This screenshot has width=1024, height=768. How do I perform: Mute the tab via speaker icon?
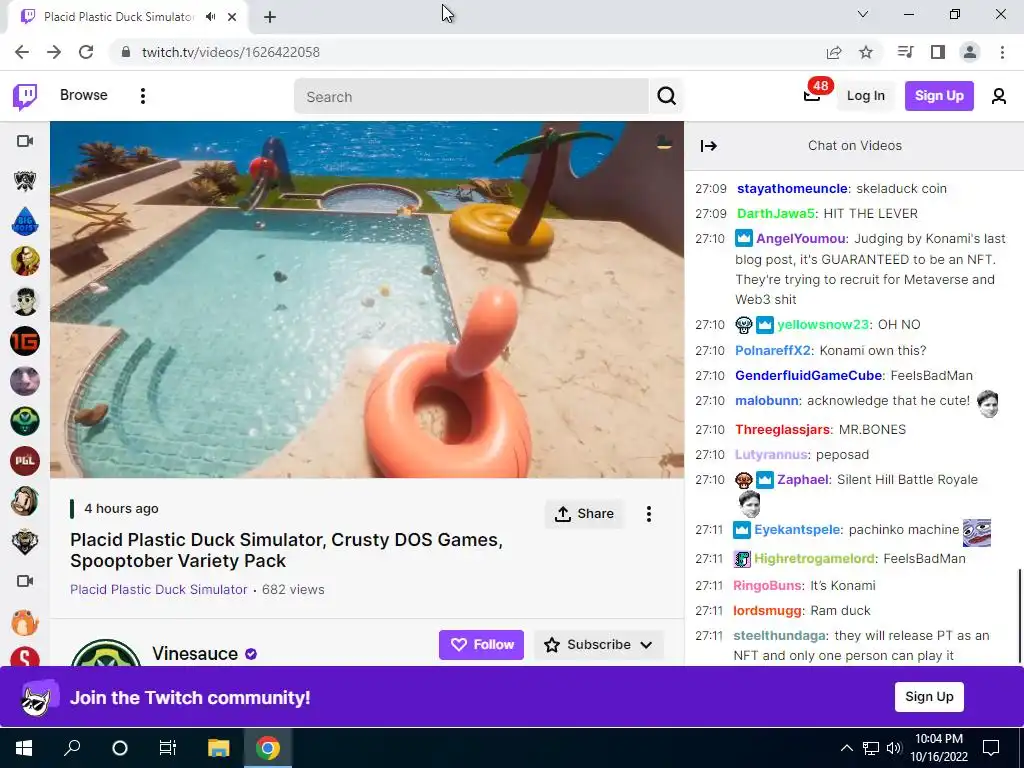(x=210, y=17)
